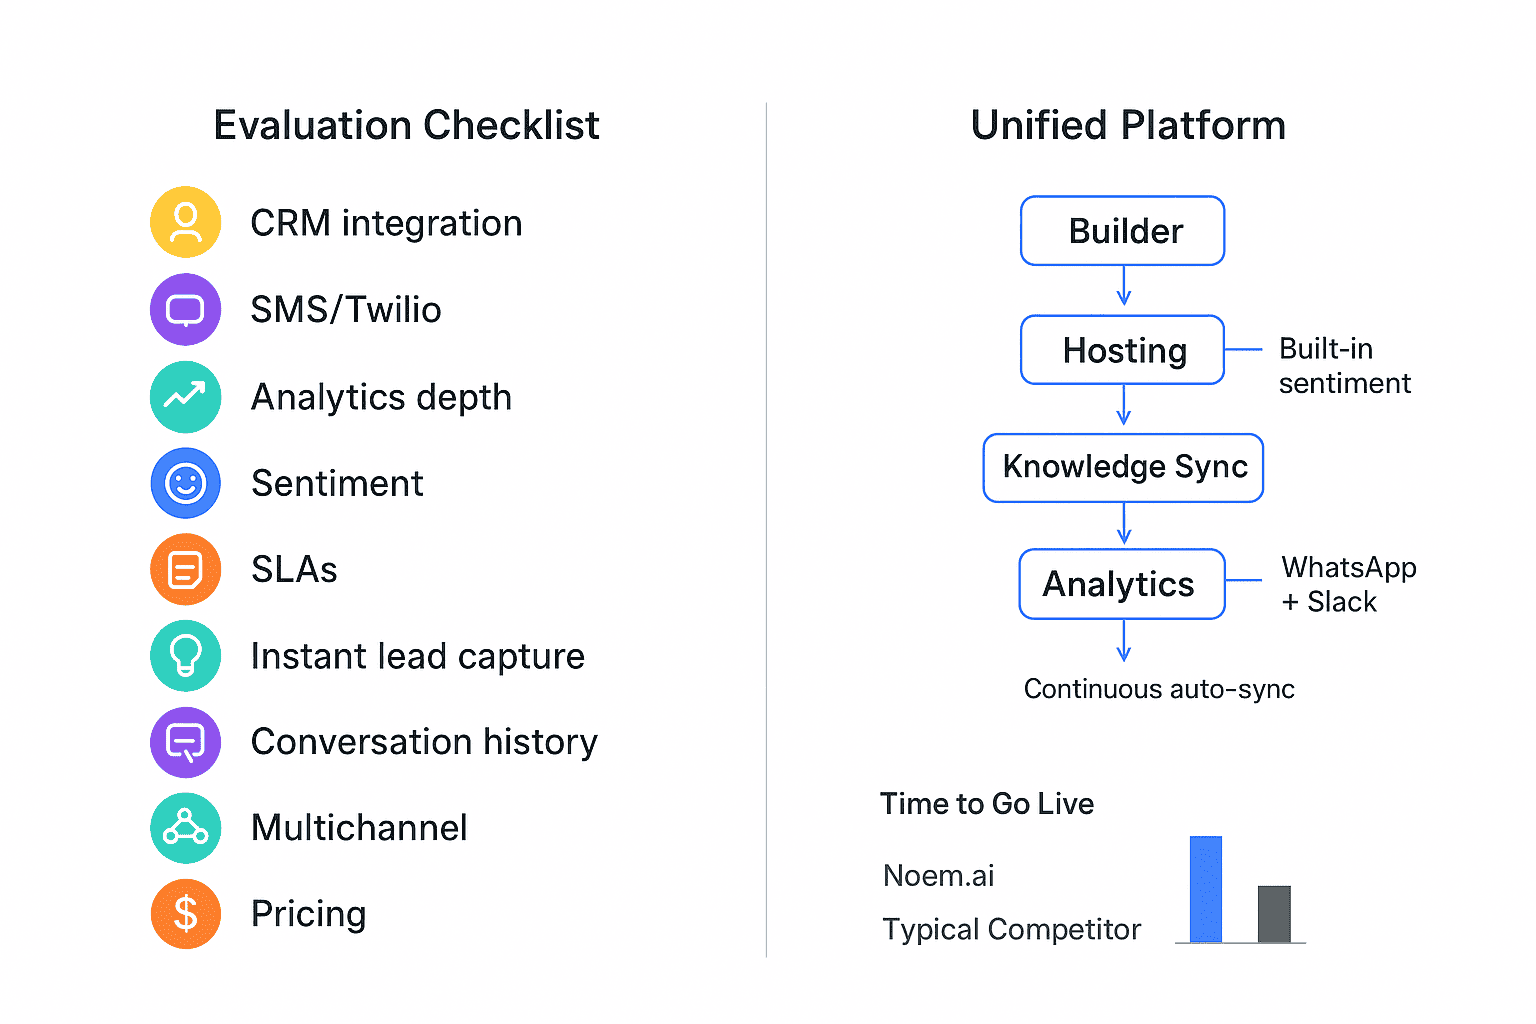This screenshot has height=1024, width=1536.
Task: Click the teal Analytics depth chart icon
Action: [186, 397]
